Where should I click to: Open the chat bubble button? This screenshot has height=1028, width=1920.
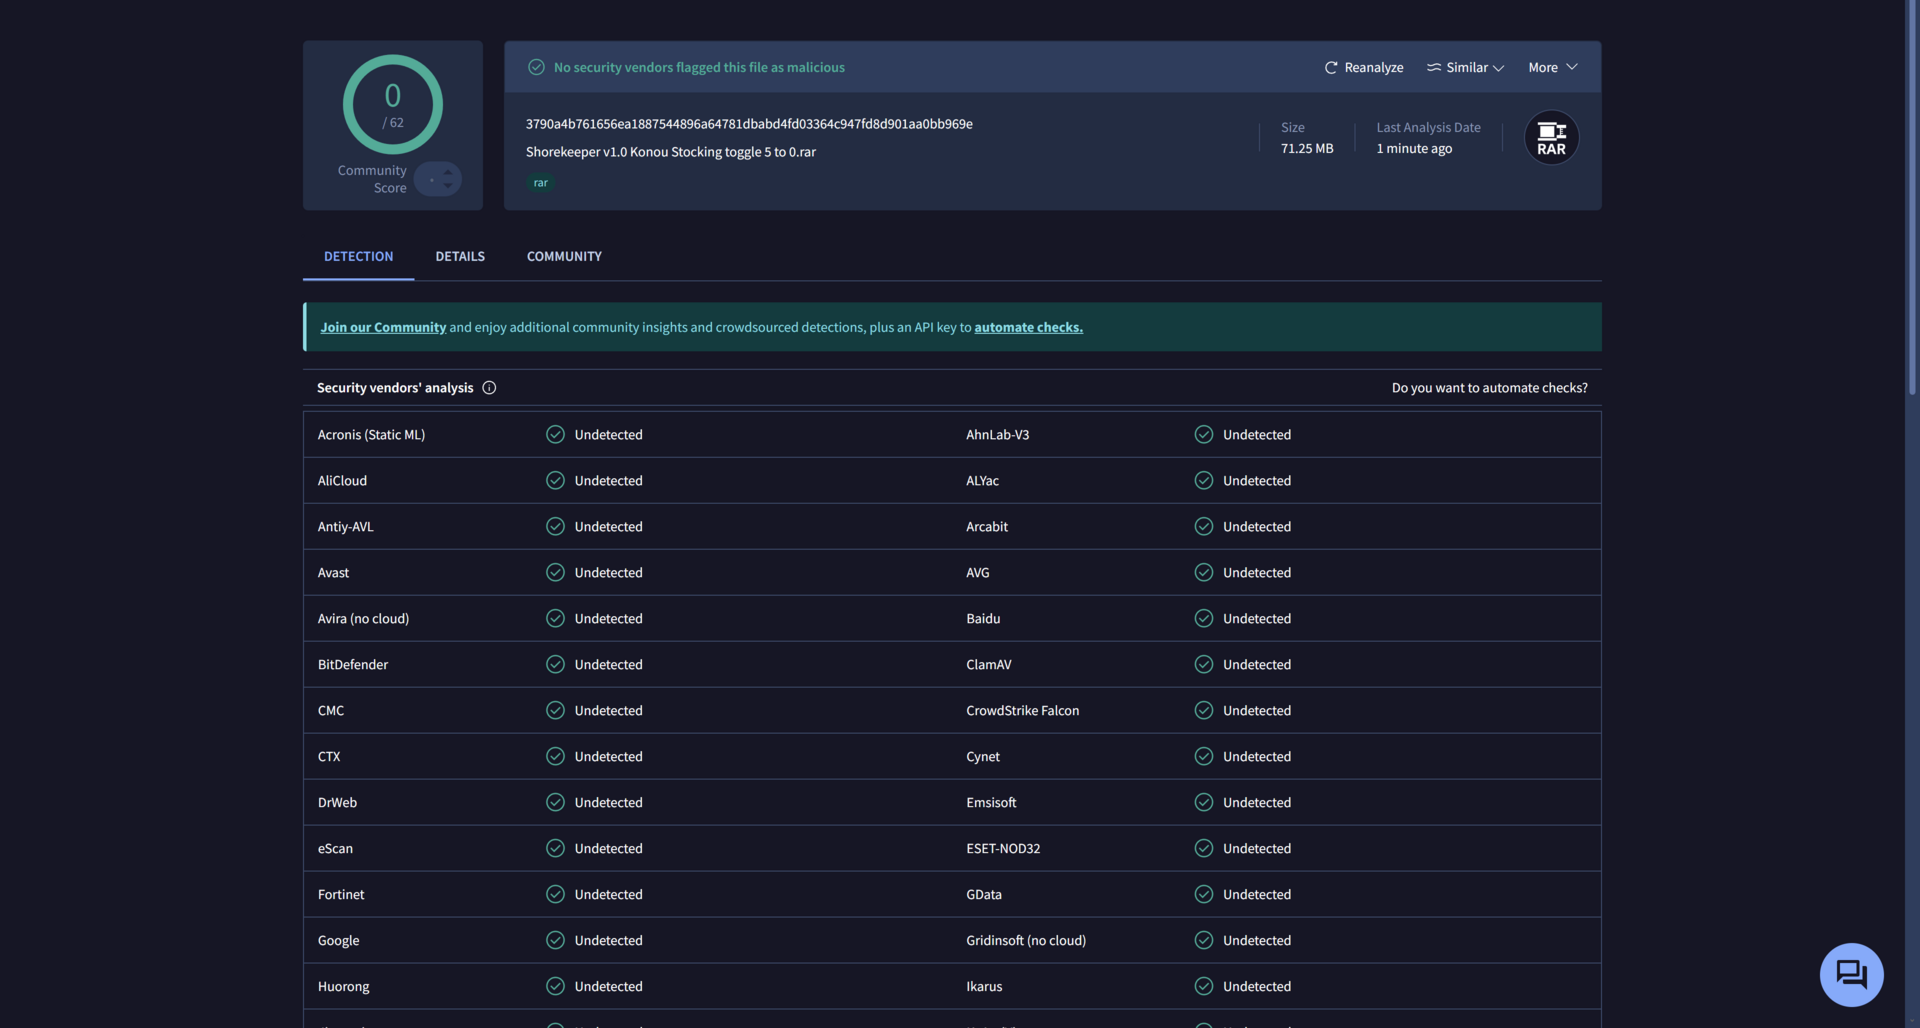1851,975
